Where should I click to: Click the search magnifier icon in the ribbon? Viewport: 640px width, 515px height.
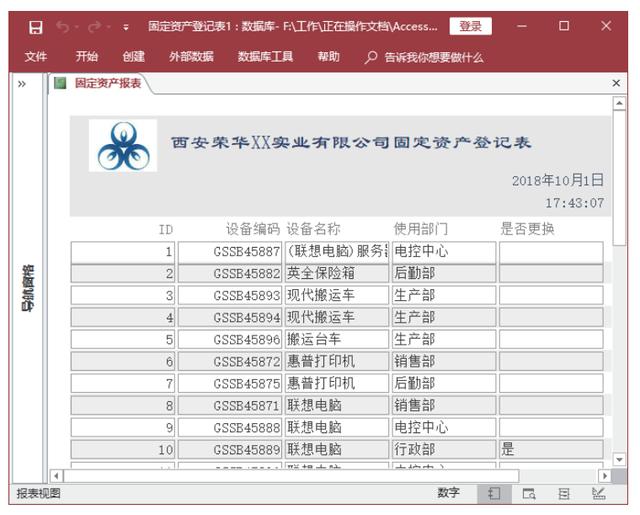coord(371,57)
